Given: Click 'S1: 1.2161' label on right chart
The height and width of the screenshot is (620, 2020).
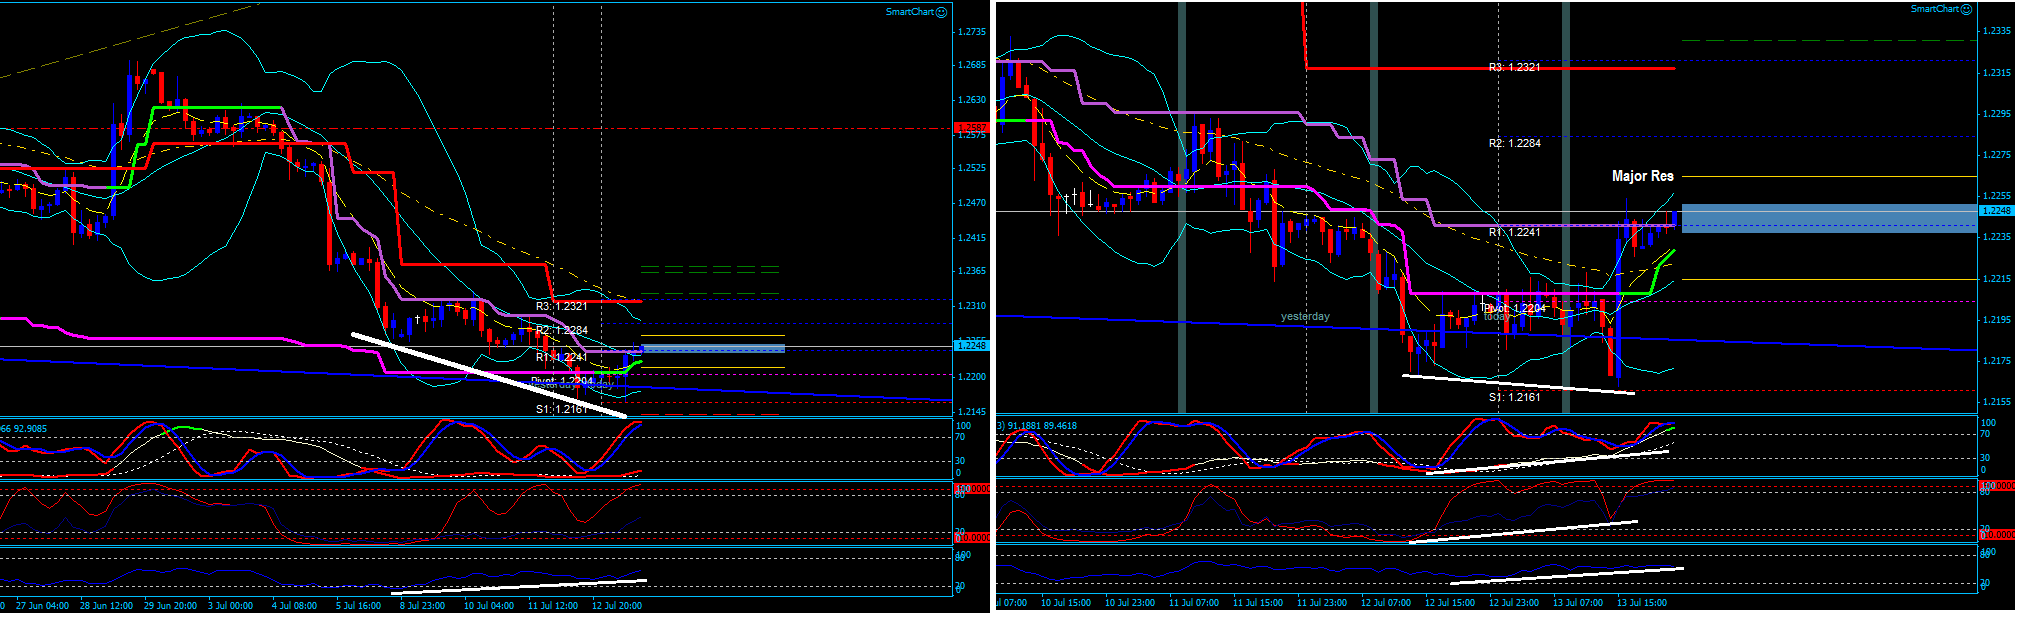Looking at the screenshot, I should point(1514,397).
